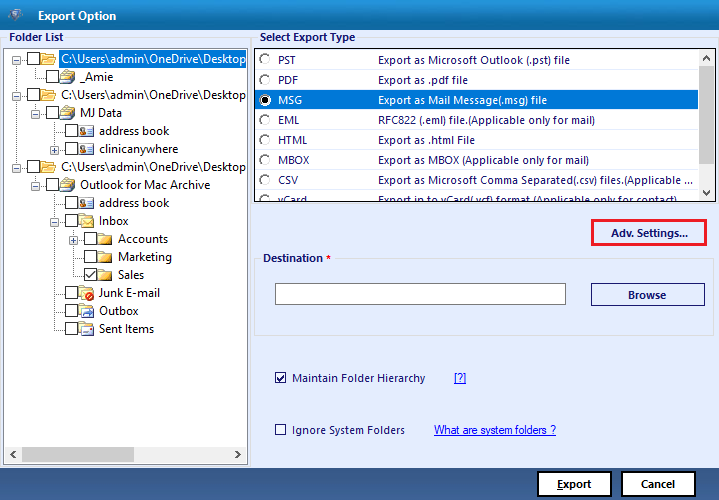Select the HTML export radio button
The width and height of the screenshot is (719, 500).
click(x=265, y=140)
